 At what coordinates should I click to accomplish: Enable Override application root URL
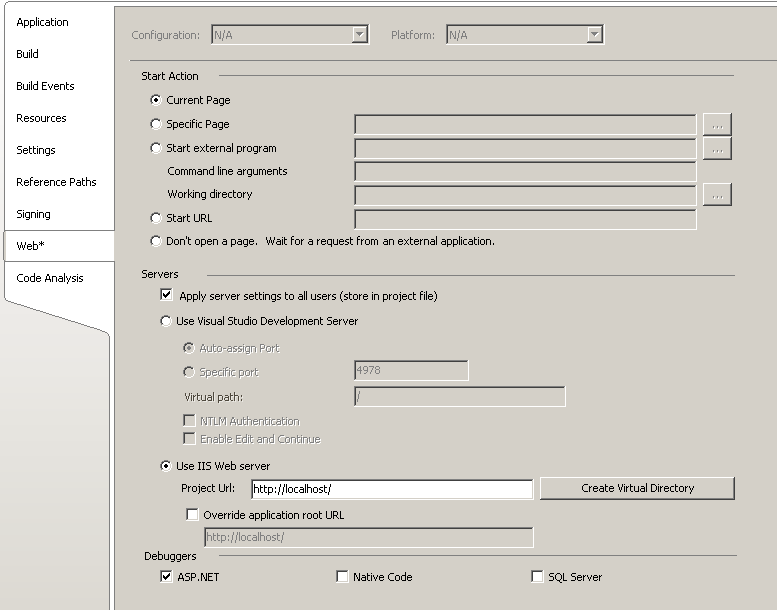pyautogui.click(x=192, y=514)
